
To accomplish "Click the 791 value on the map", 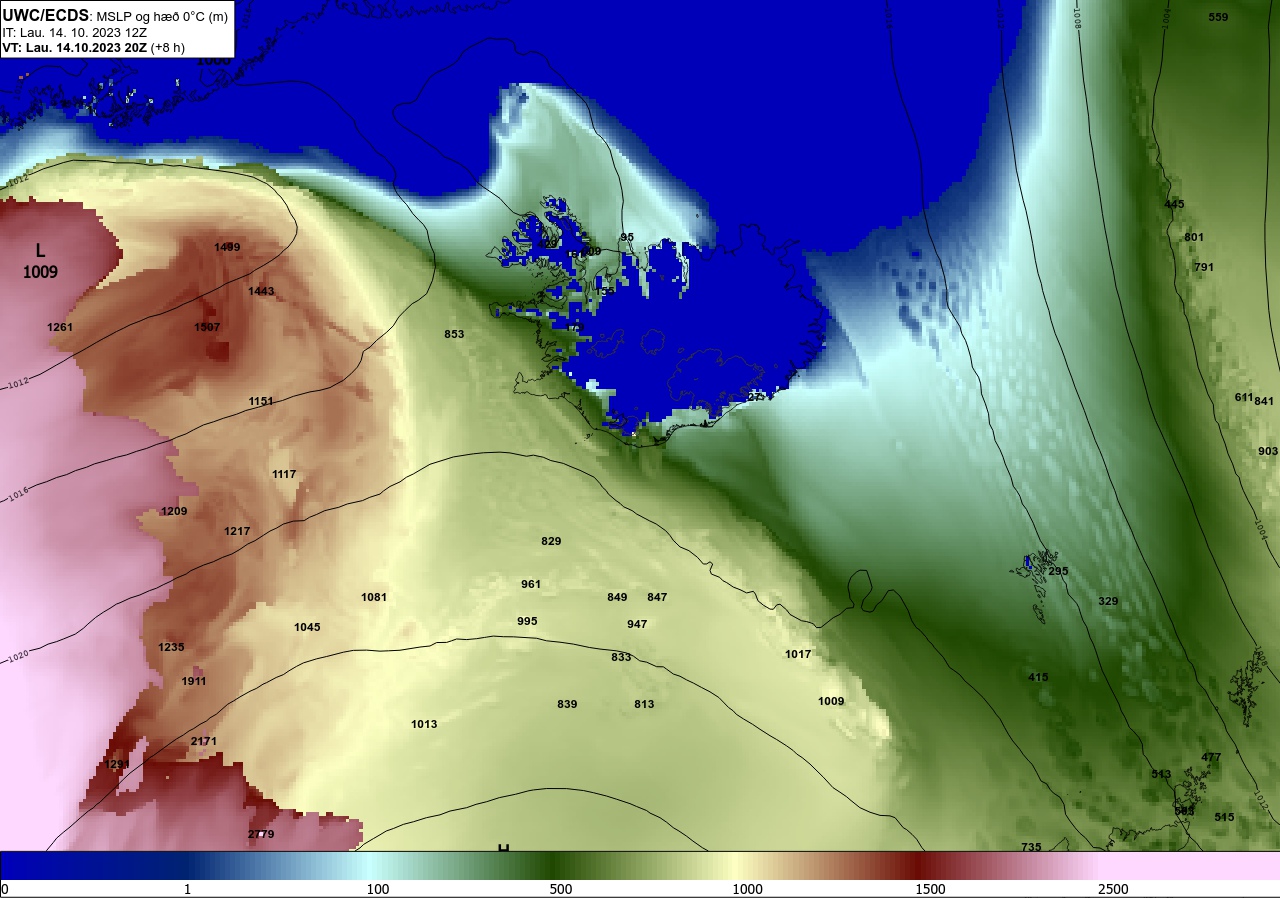I will [1204, 267].
